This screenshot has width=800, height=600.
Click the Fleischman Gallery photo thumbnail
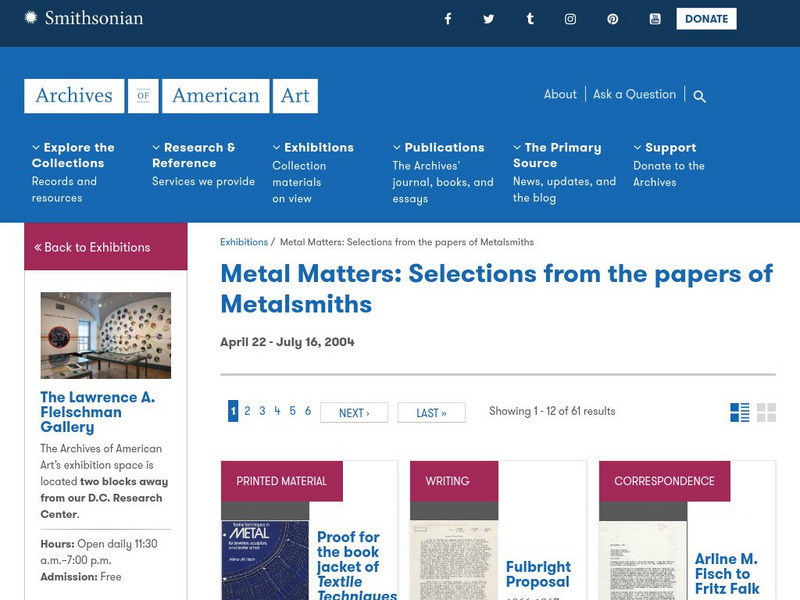105,335
